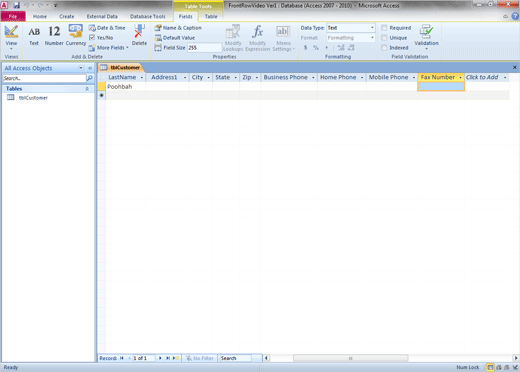The height and width of the screenshot is (372, 520).
Task: Add a Yes/No field
Action: [101, 38]
